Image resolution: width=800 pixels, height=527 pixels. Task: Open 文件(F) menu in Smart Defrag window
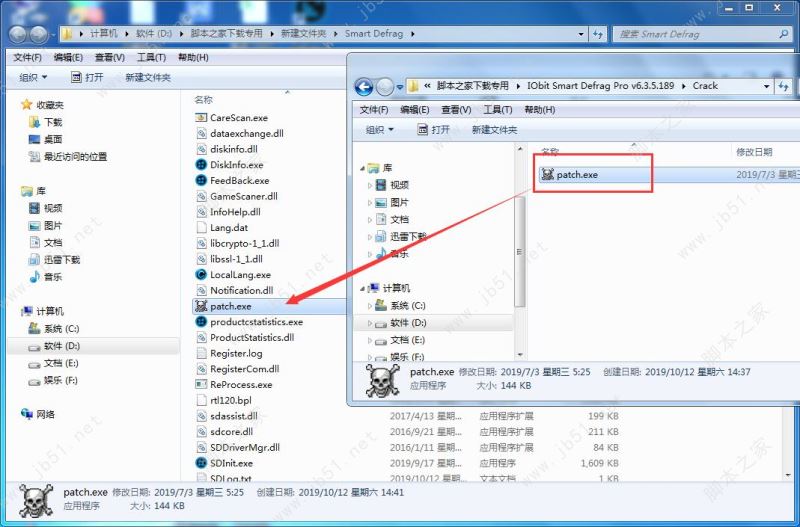click(28, 57)
